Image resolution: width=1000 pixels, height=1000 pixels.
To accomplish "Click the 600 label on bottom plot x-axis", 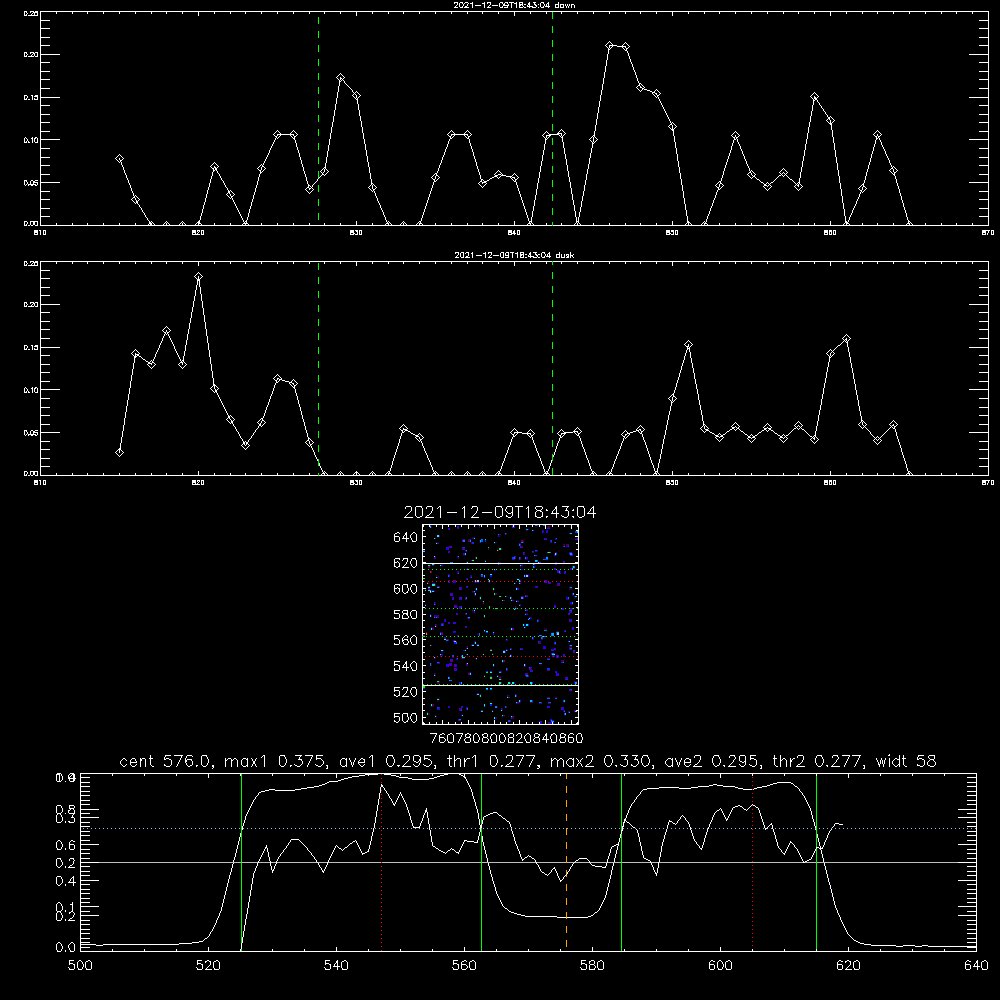I will tap(720, 966).
